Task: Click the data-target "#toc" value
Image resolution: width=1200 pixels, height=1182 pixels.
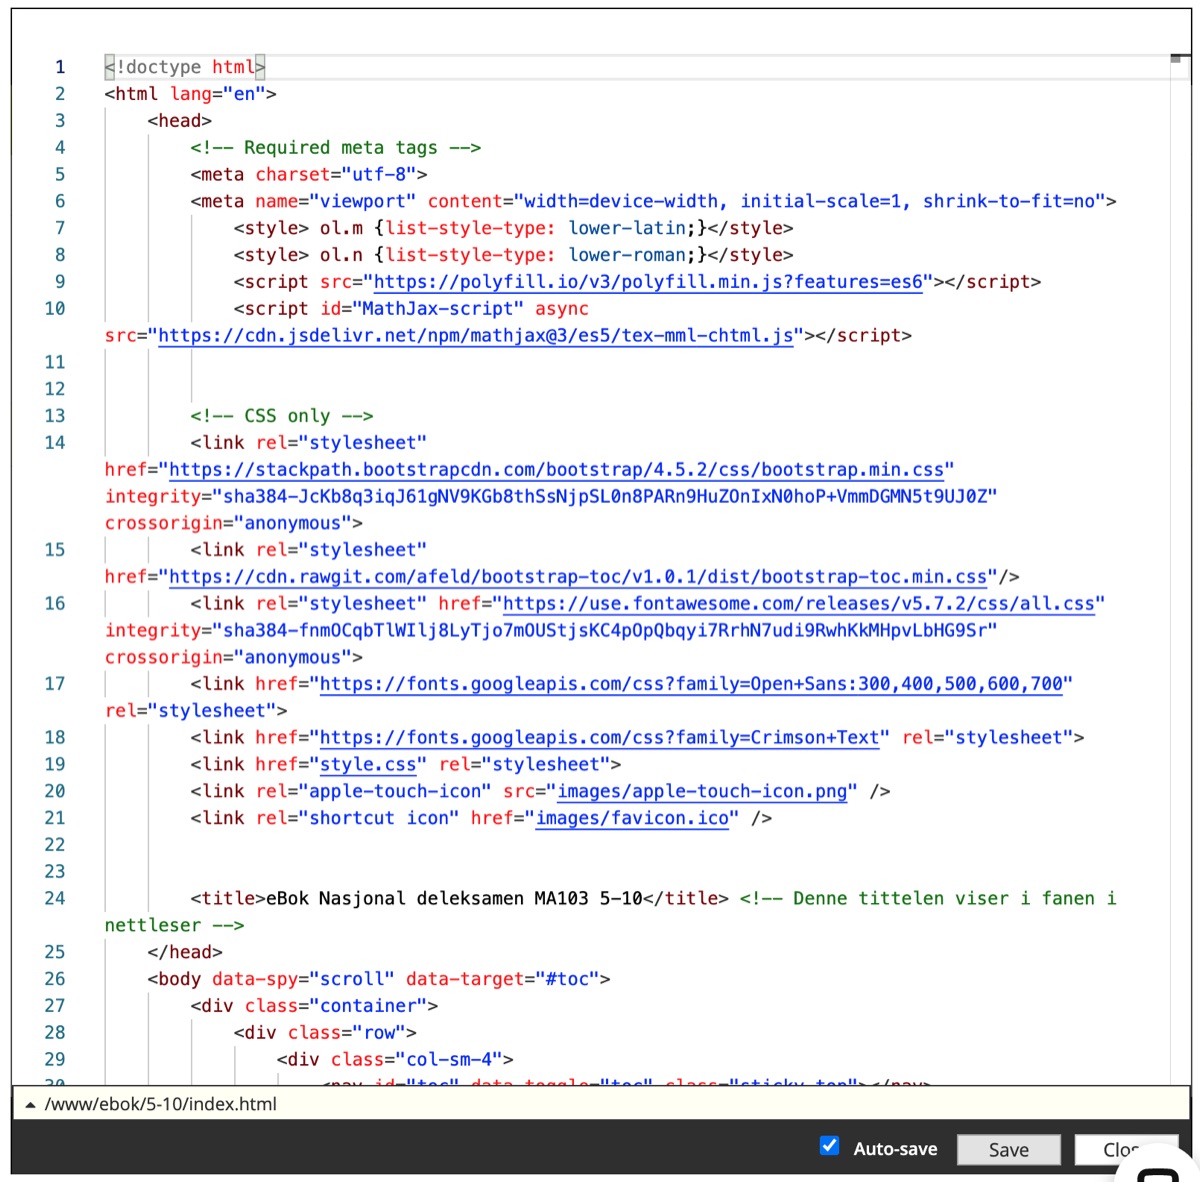Action: pos(567,980)
